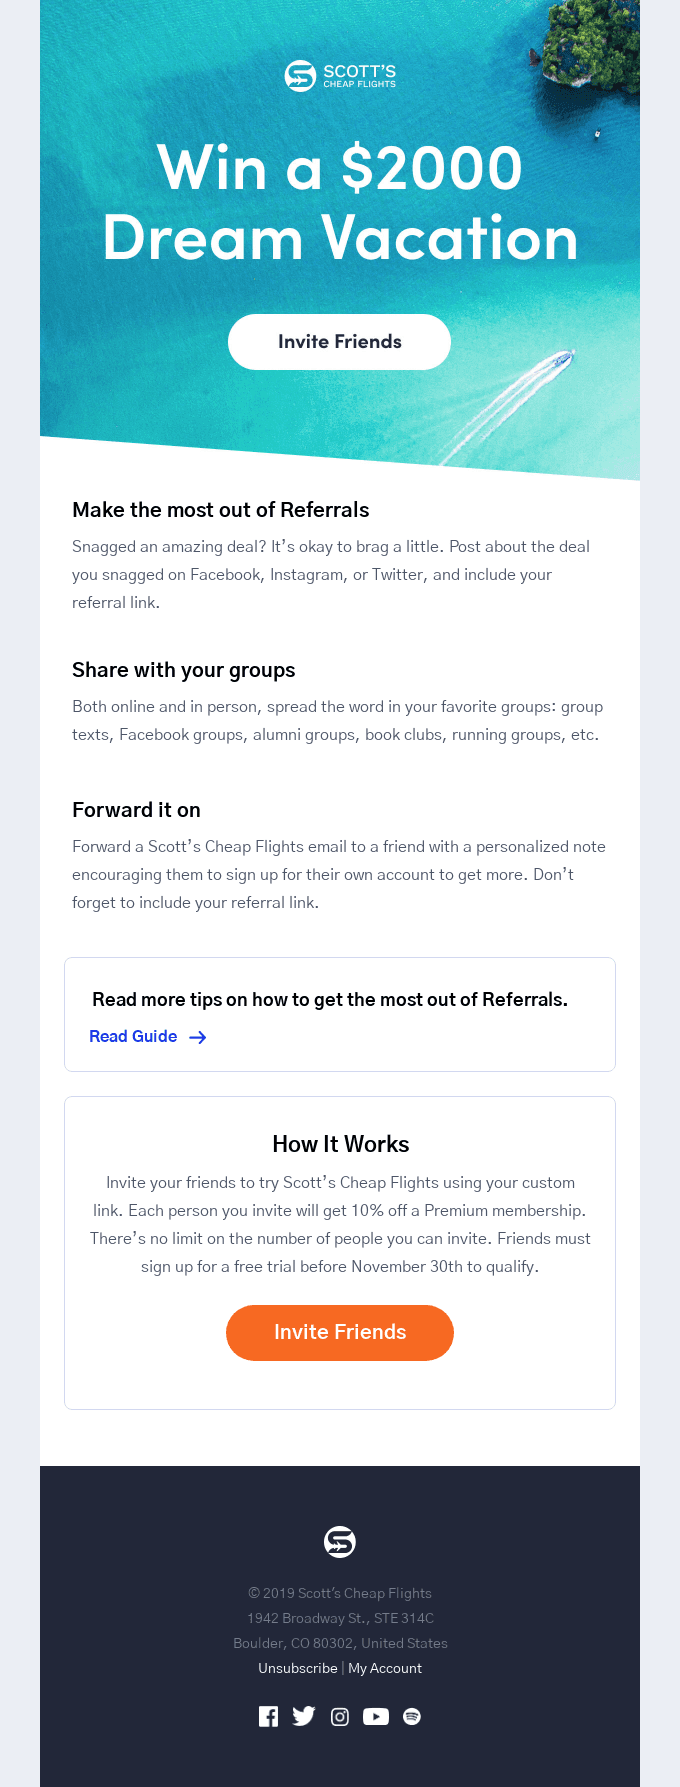Click the 2019 Scott's Cheap Flights copyright text
Viewport: 680px width, 1787px height.
click(340, 1593)
